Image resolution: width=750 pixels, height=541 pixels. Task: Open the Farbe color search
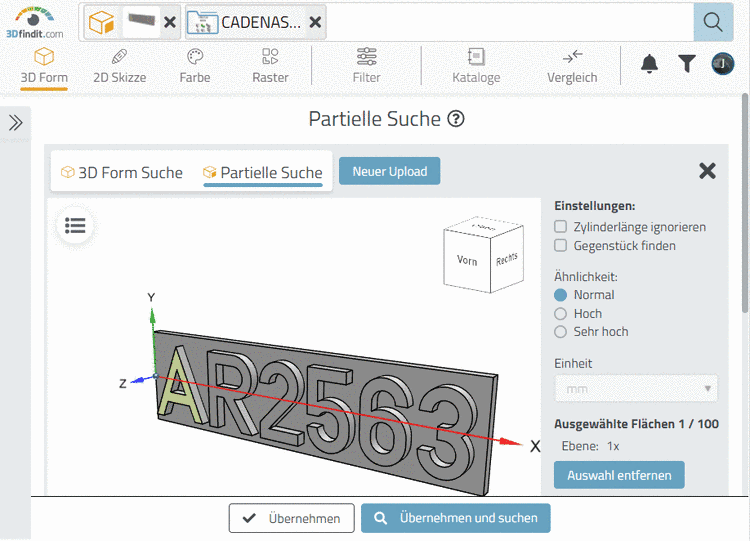tap(195, 66)
